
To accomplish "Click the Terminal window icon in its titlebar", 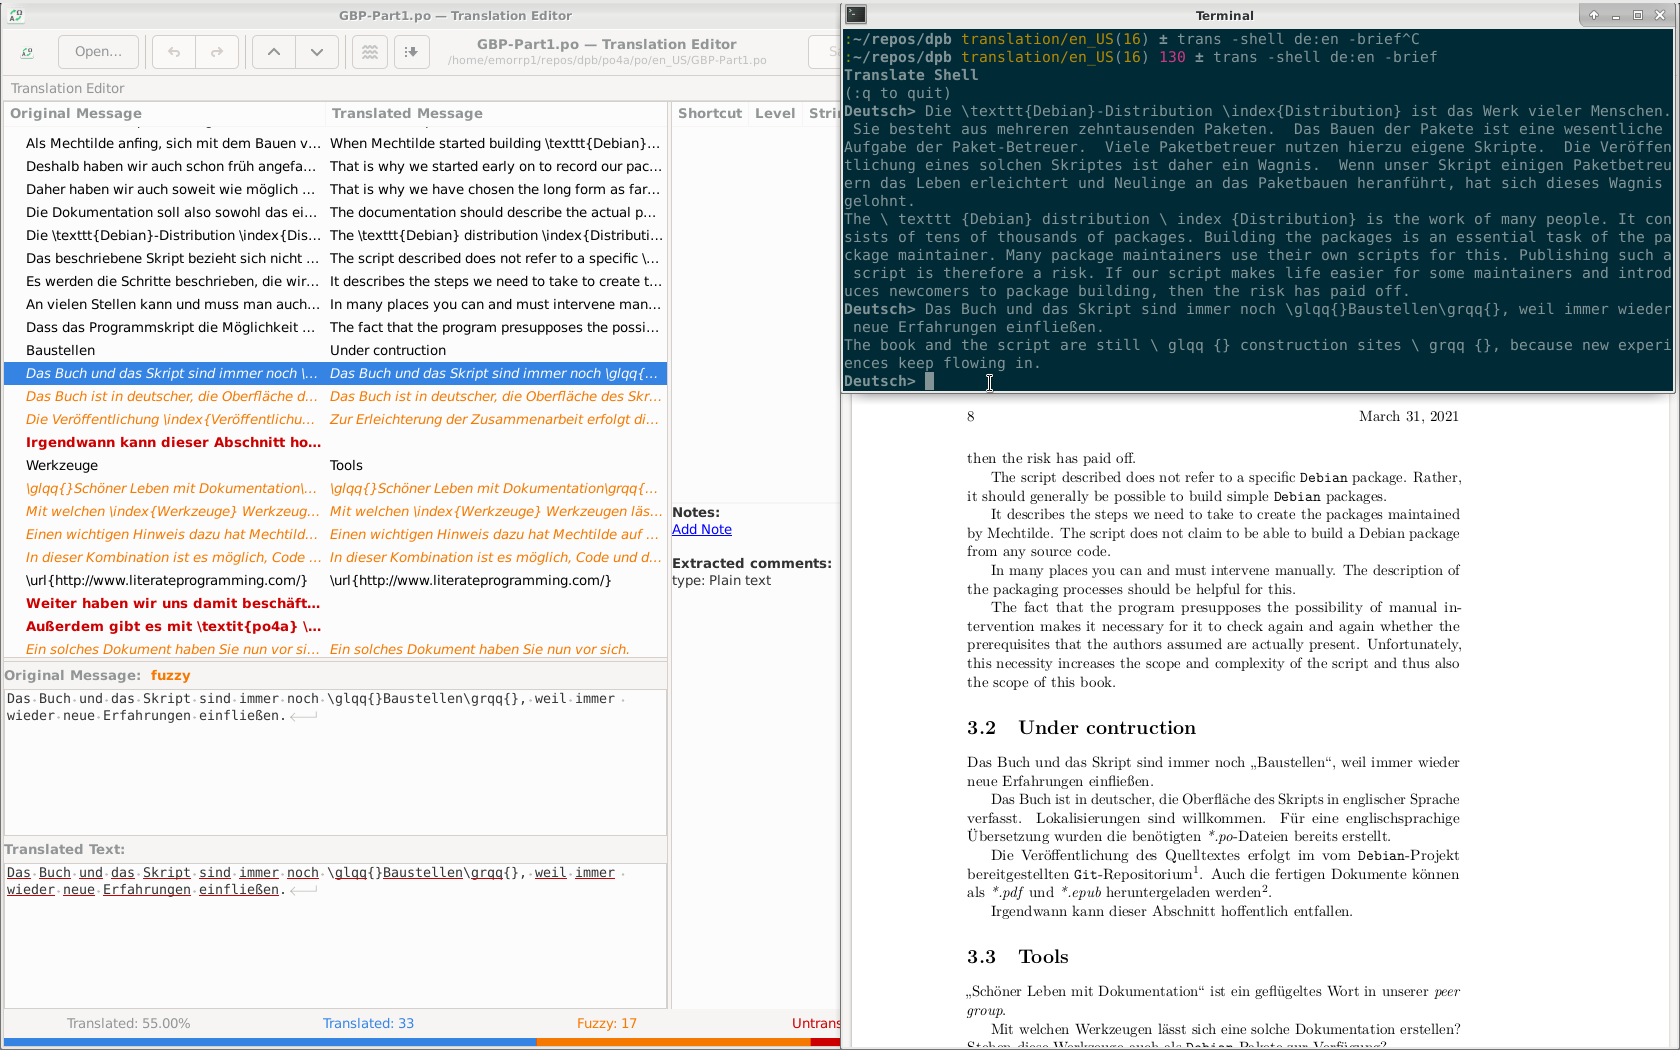I will click(x=856, y=14).
